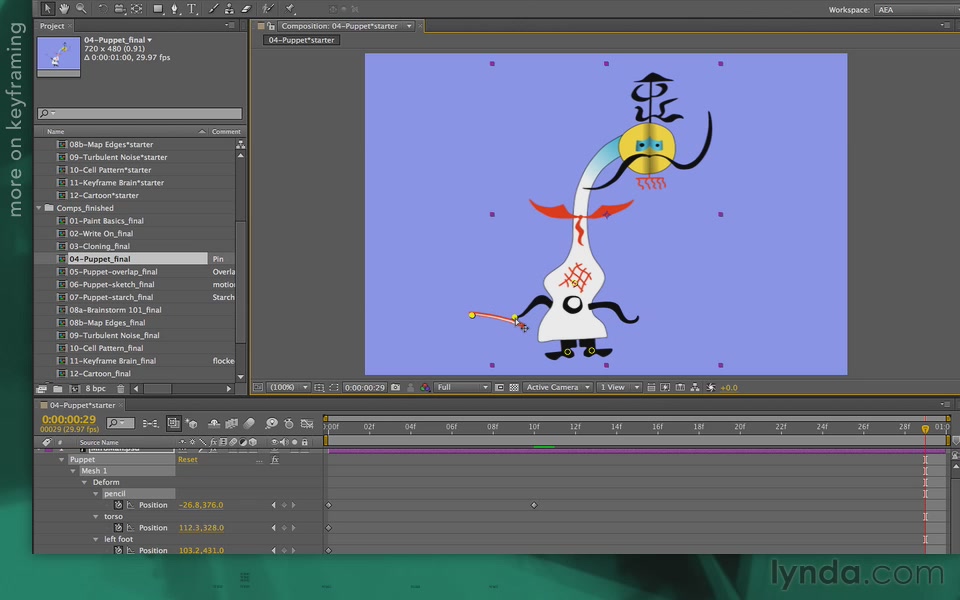Click Interpret Footage icon at Project panel bottom
The image size is (960, 600).
[x=42, y=388]
